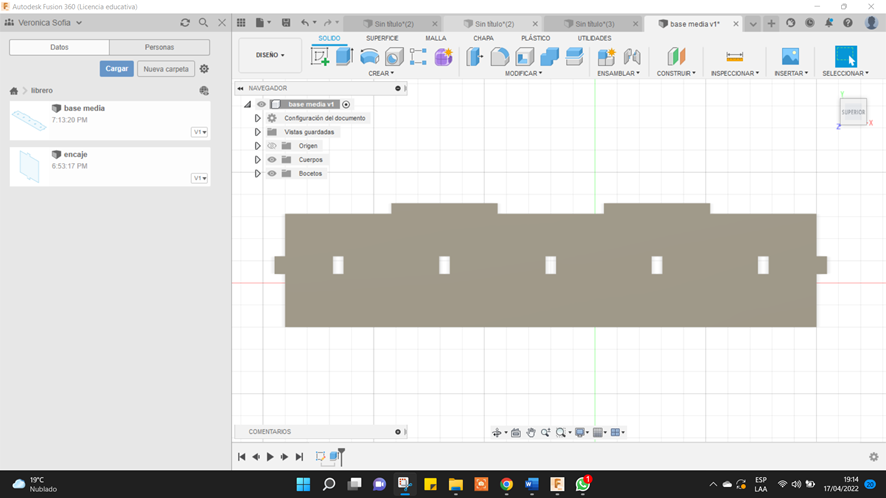
Task: Select the Joint tool icon
Action: click(632, 57)
